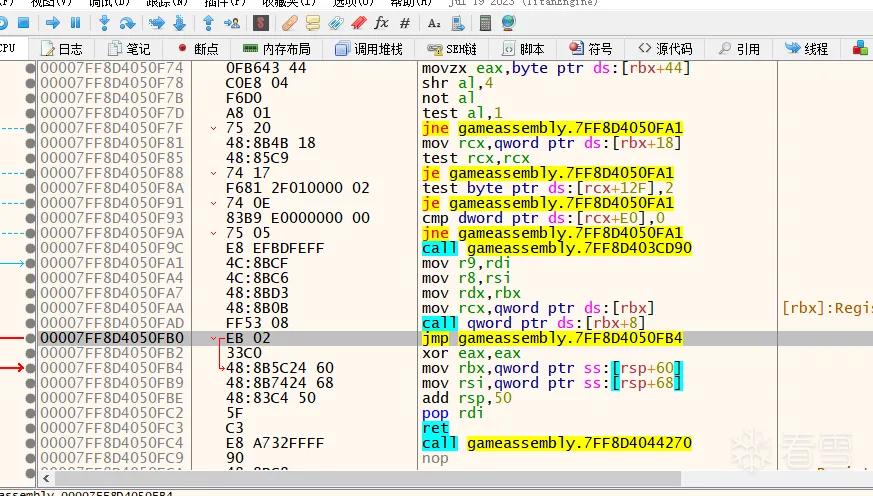Toggle breakpoint dot at address 00007FF8D4050FAD
This screenshot has width=873, height=496.
[x=30, y=323]
